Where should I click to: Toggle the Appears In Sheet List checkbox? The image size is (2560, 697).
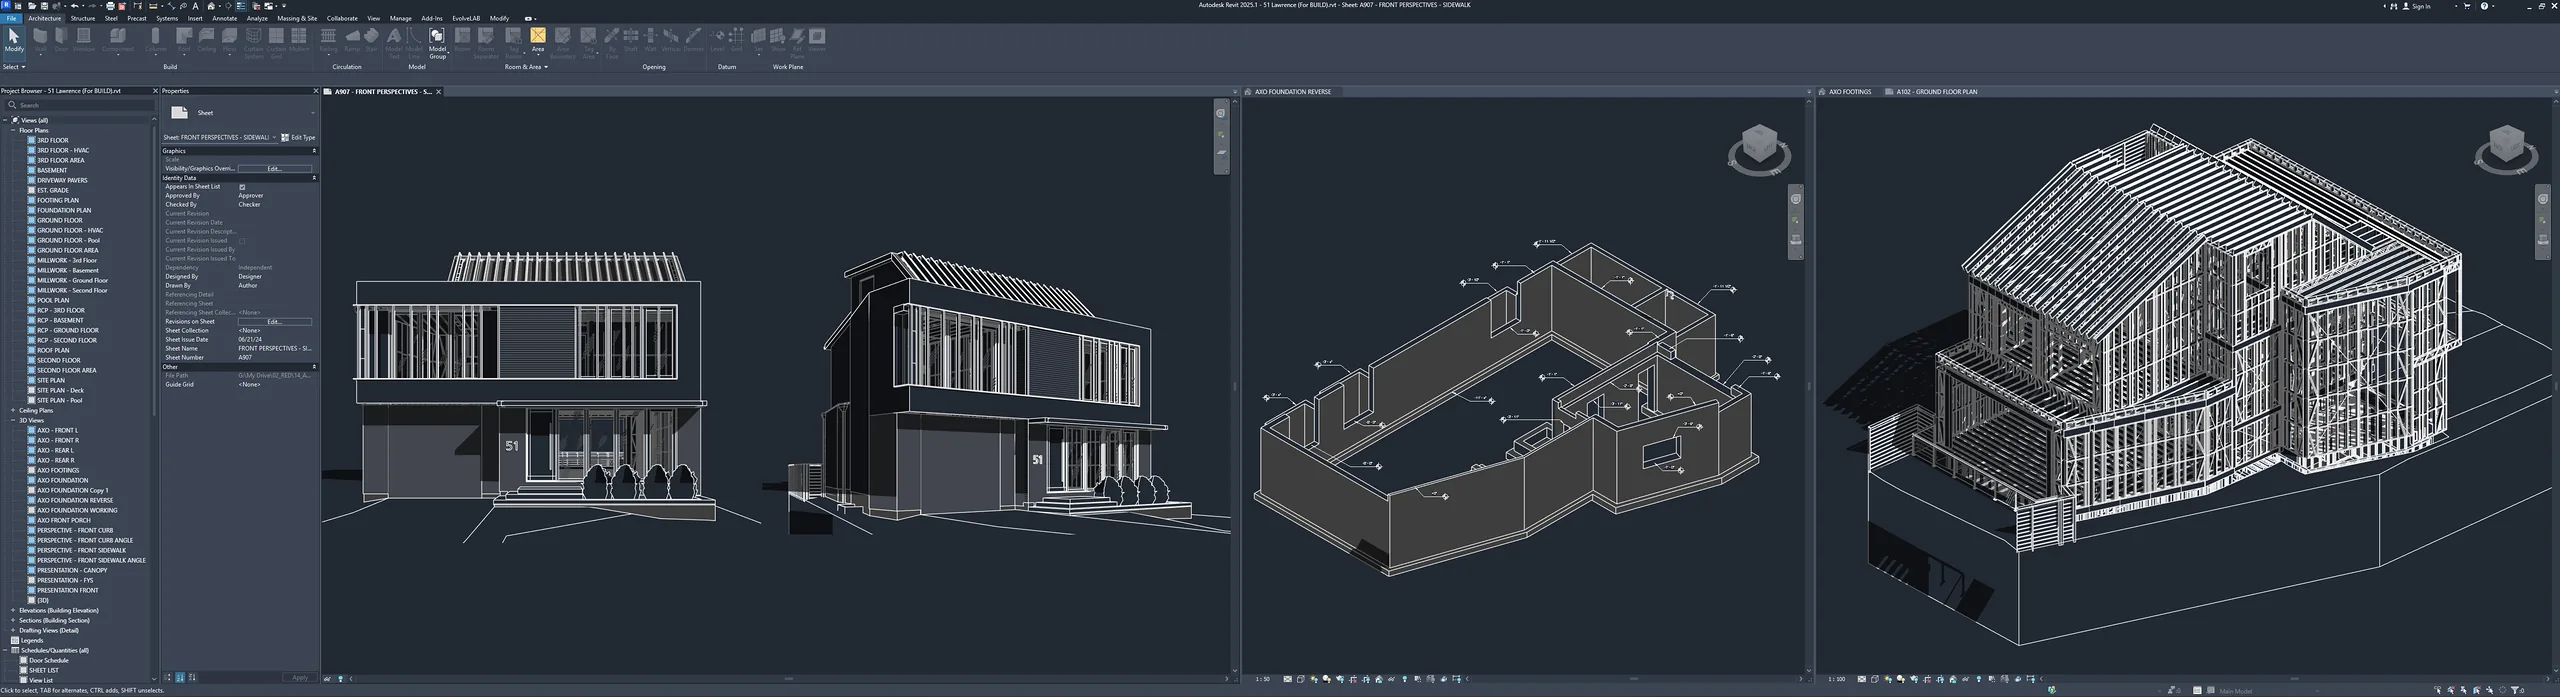242,187
